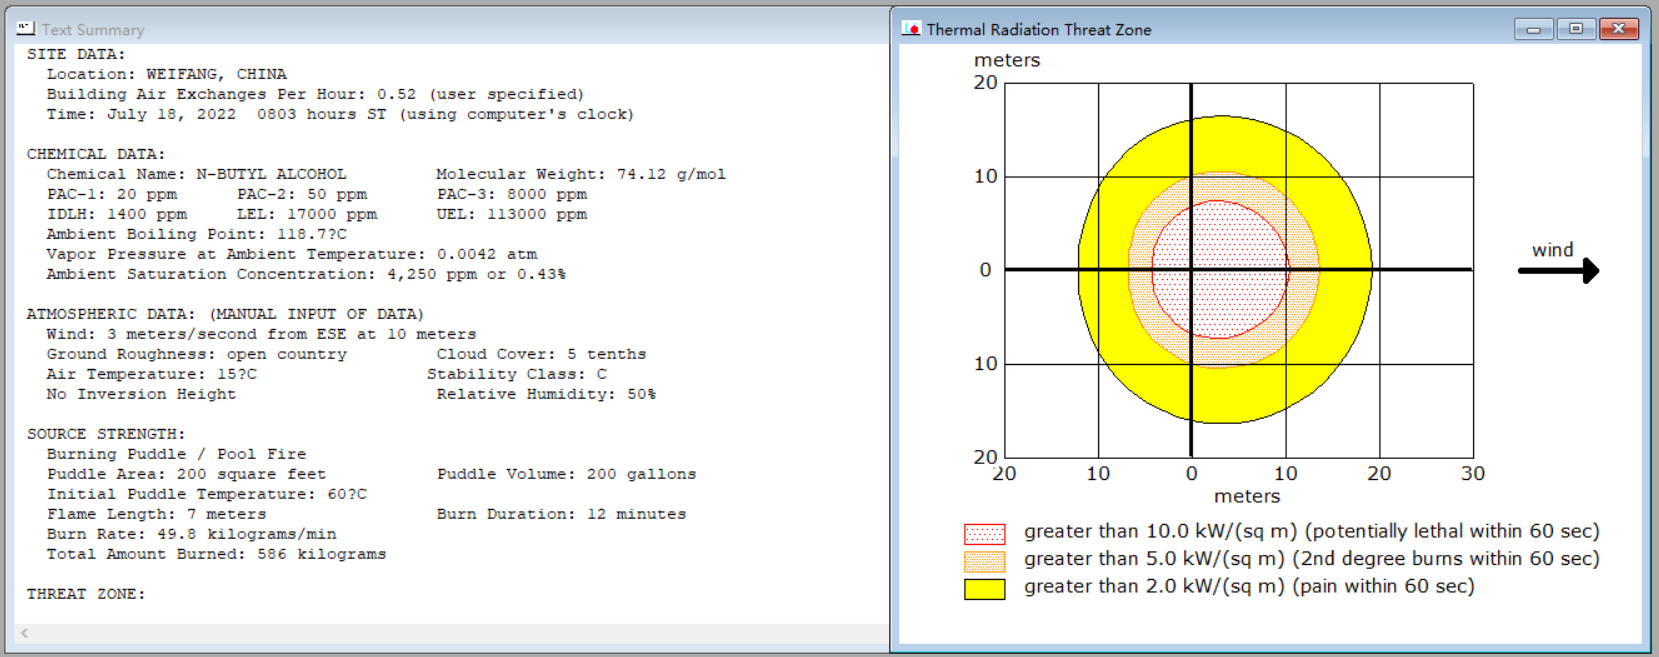Click the Text Summary title bar
Screen dimensions: 1659x657
(450, 29)
